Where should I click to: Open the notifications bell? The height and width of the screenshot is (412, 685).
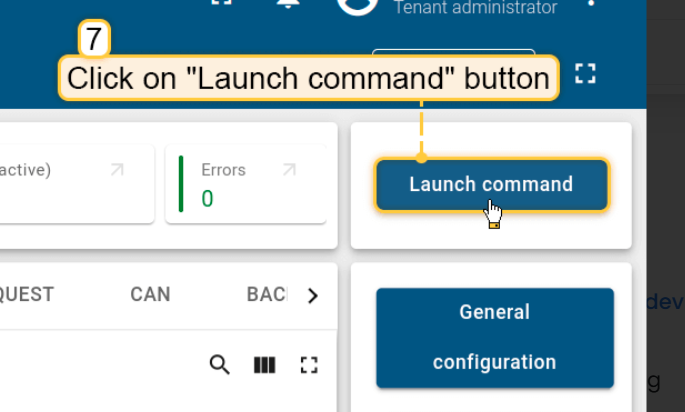[x=288, y=3]
